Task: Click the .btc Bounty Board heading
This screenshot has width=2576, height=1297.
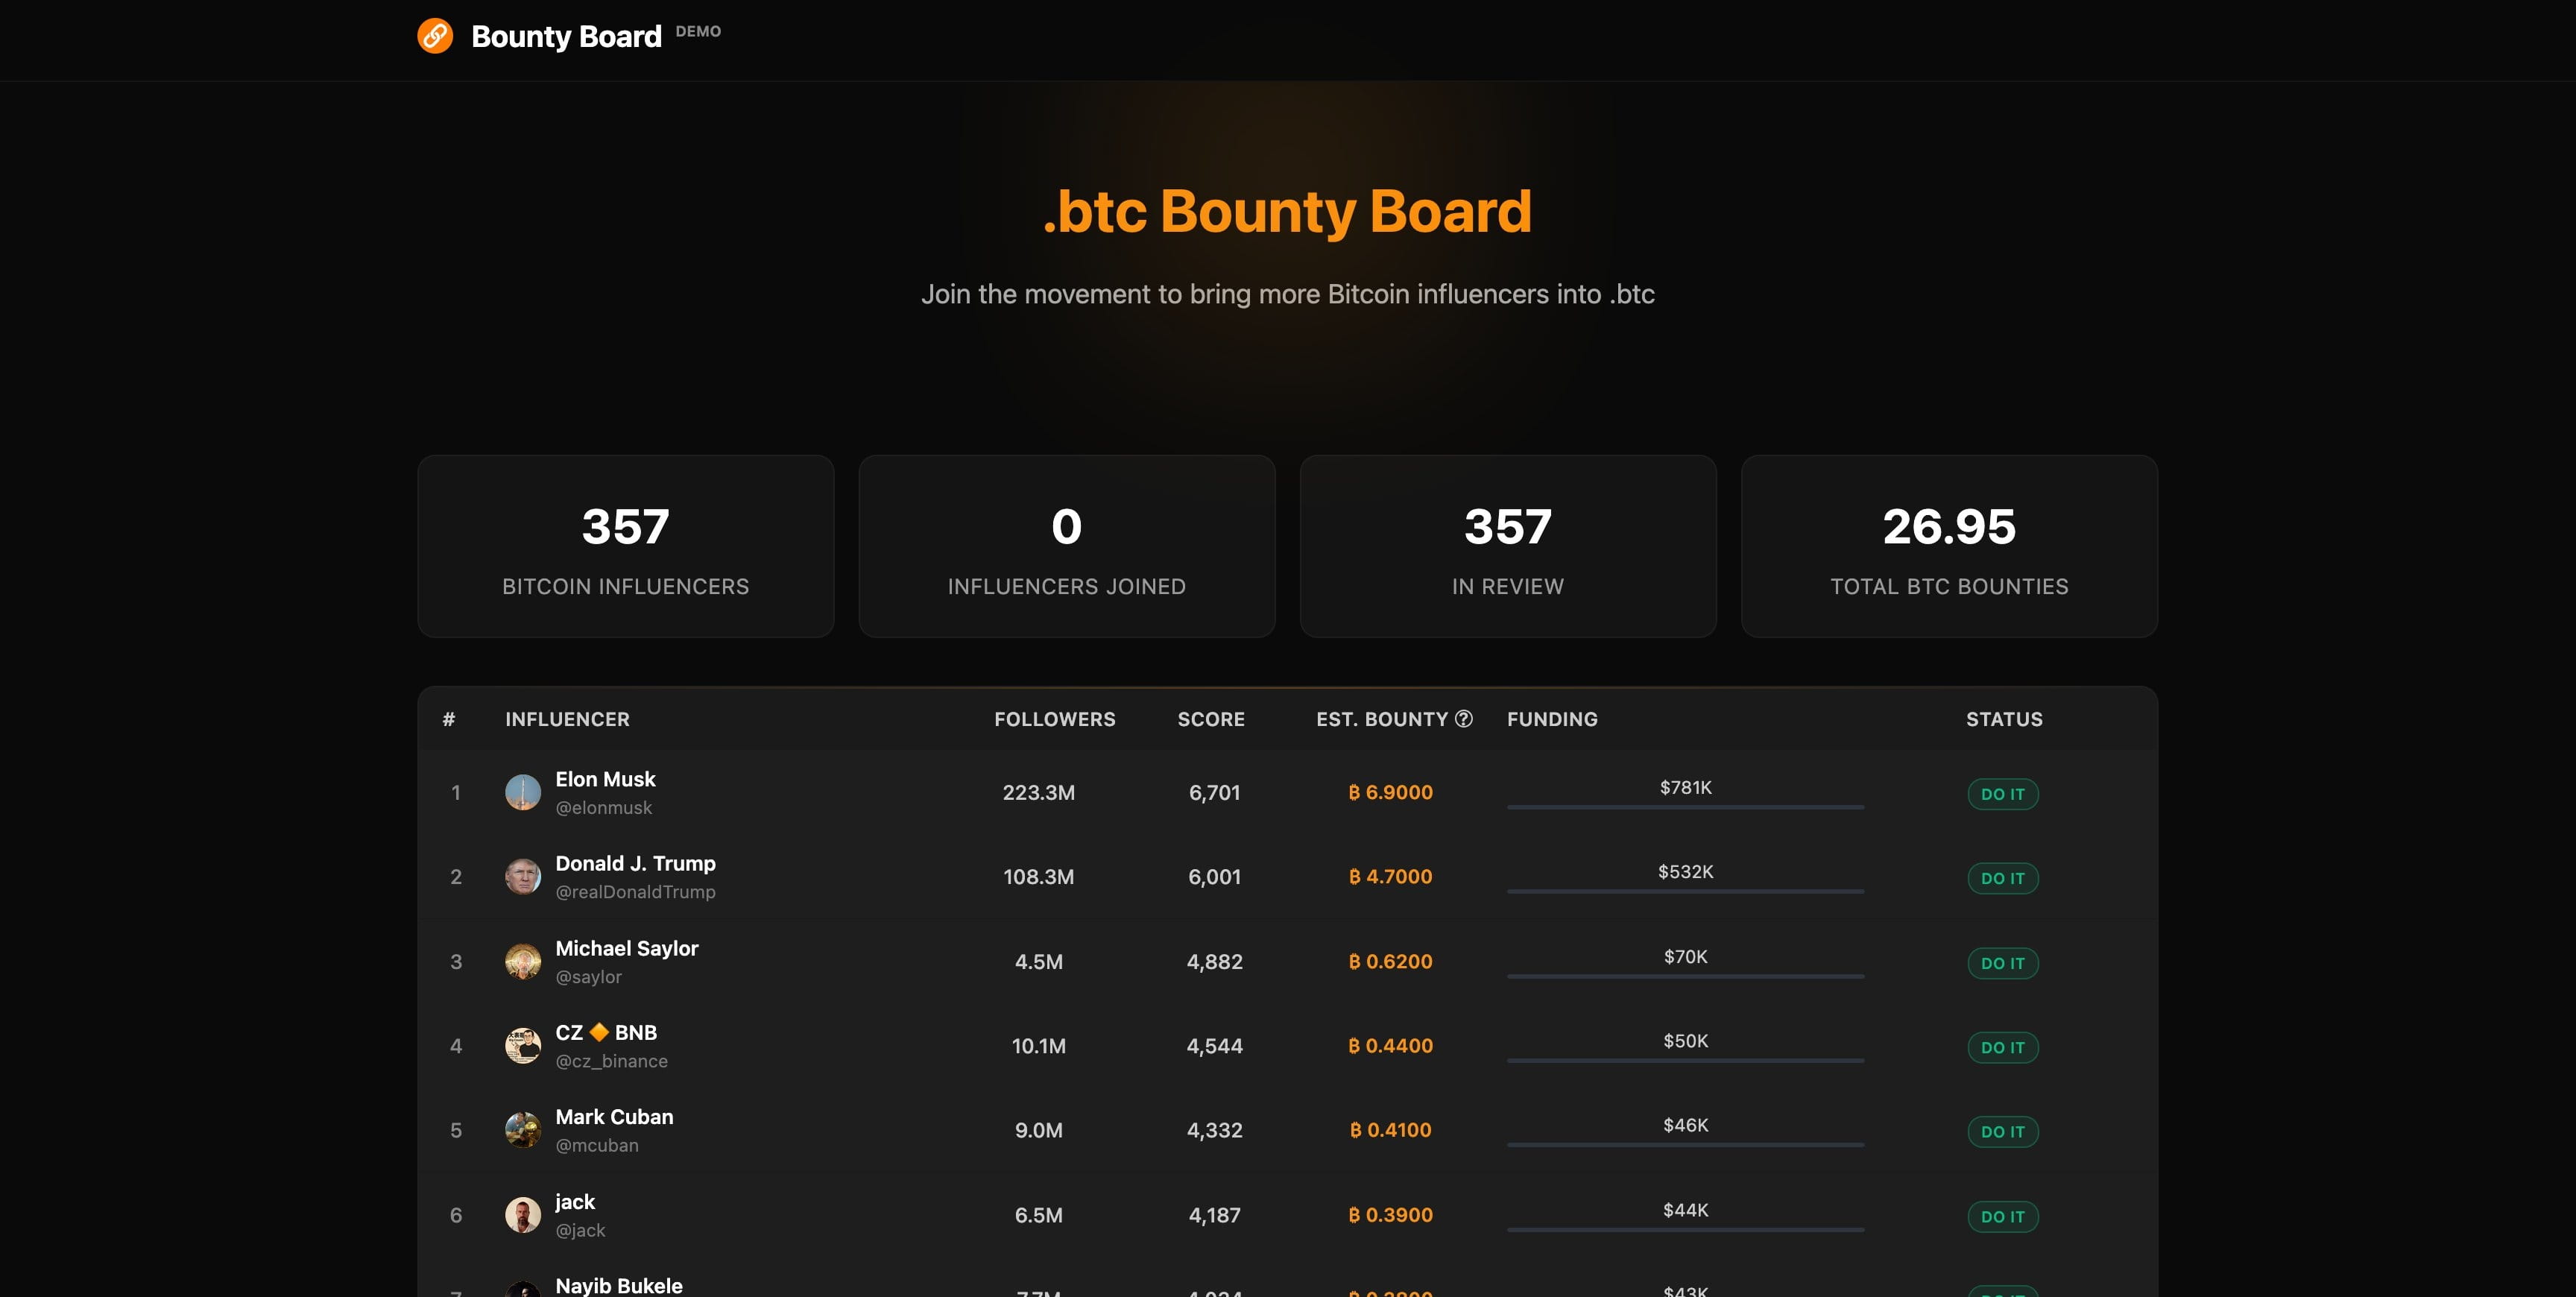Action: pyautogui.click(x=1288, y=212)
